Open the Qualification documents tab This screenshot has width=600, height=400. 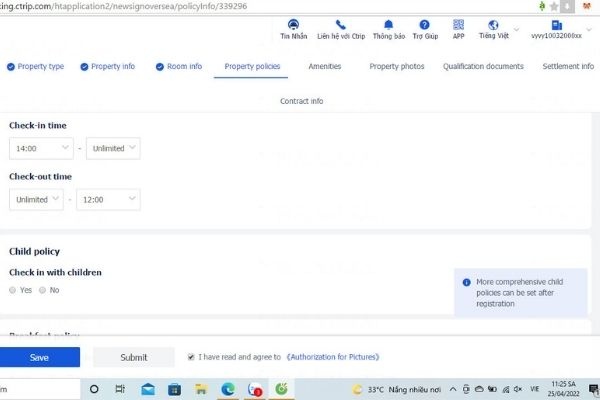tap(483, 67)
